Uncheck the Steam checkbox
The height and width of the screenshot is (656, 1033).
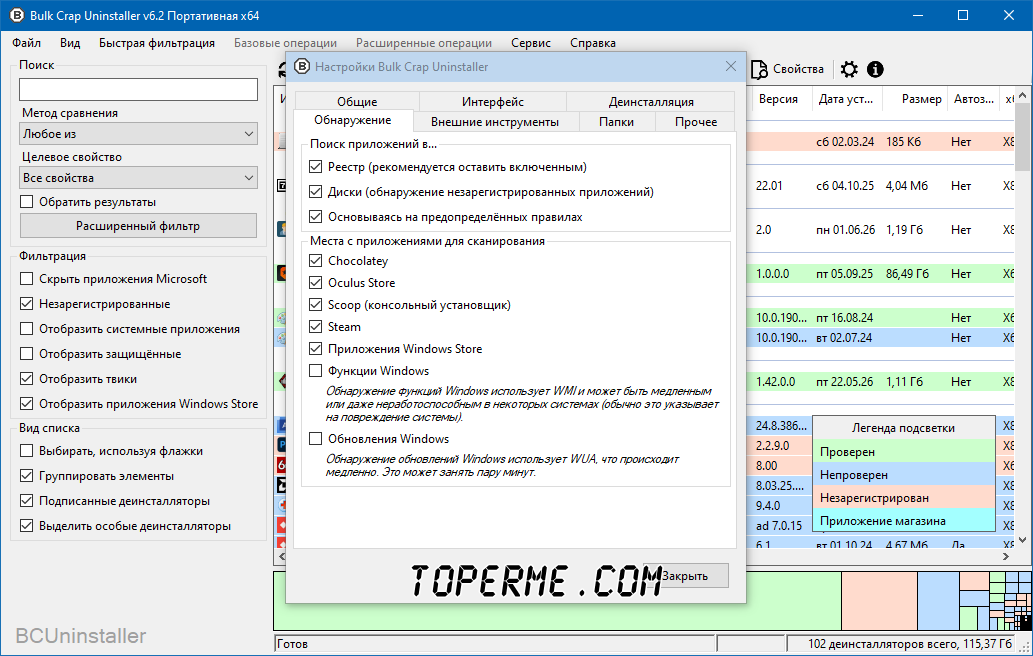tap(316, 327)
